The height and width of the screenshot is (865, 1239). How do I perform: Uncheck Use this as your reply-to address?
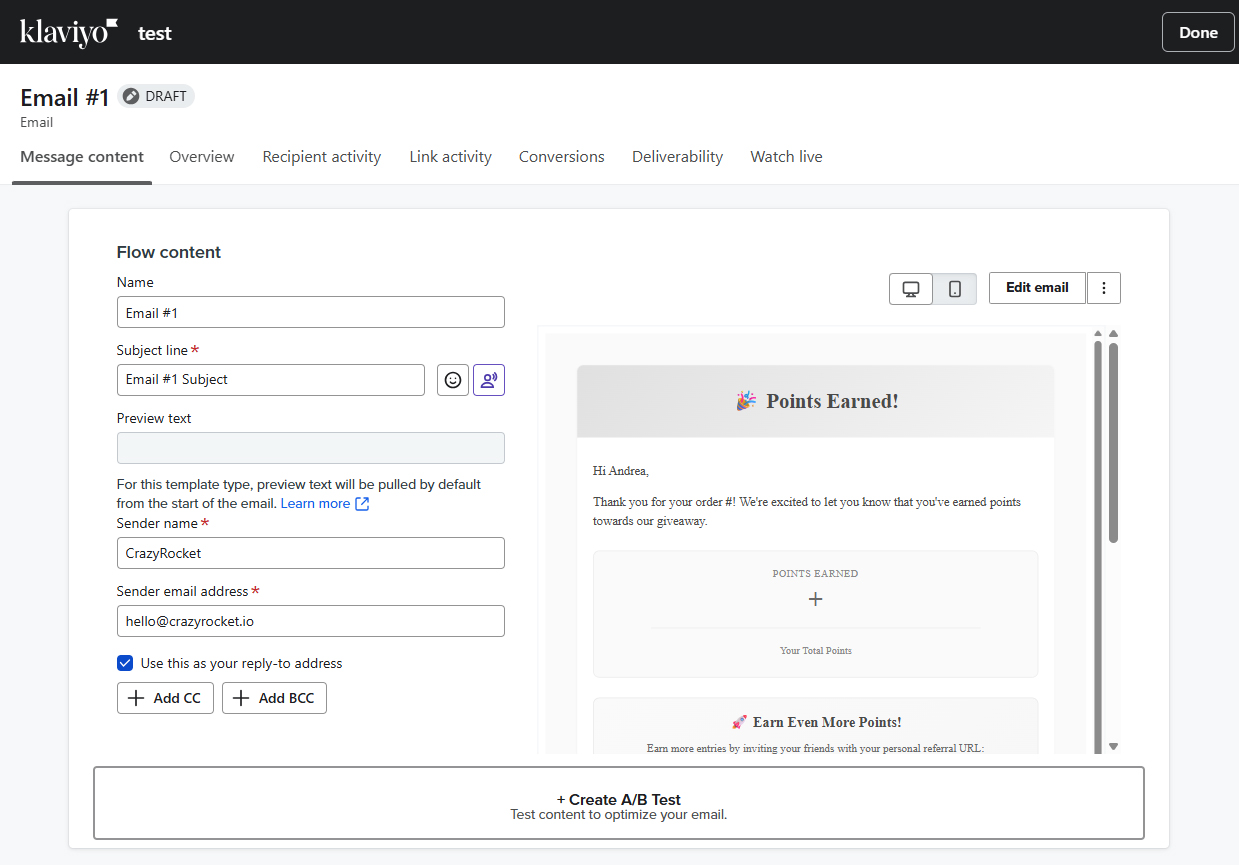pyautogui.click(x=125, y=663)
